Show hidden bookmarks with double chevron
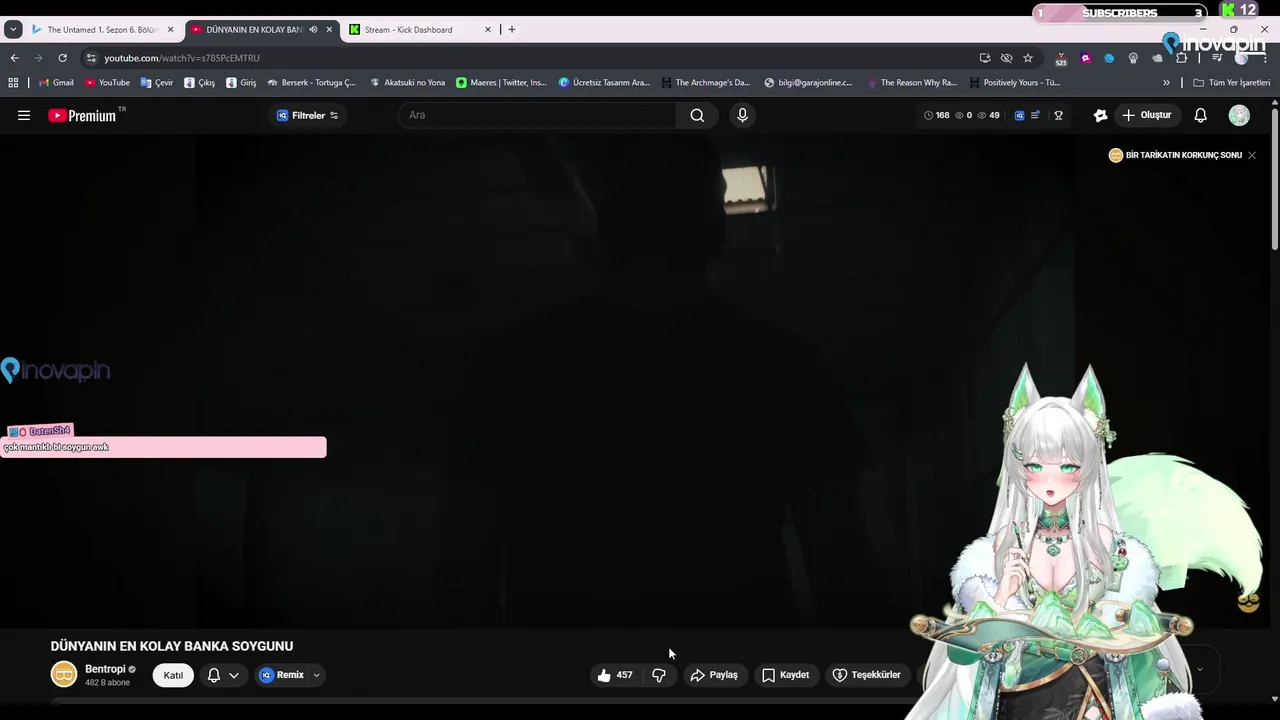 coord(1166,83)
